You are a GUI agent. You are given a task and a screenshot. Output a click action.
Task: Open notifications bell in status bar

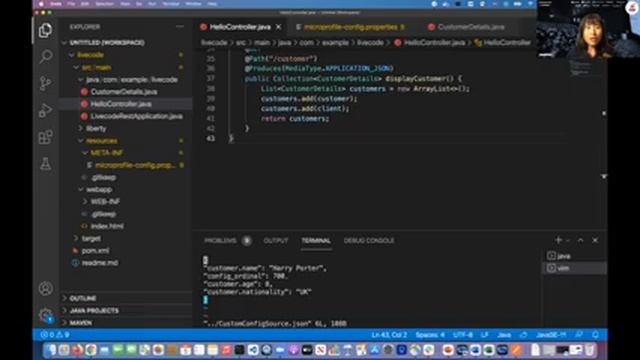(x=596, y=335)
